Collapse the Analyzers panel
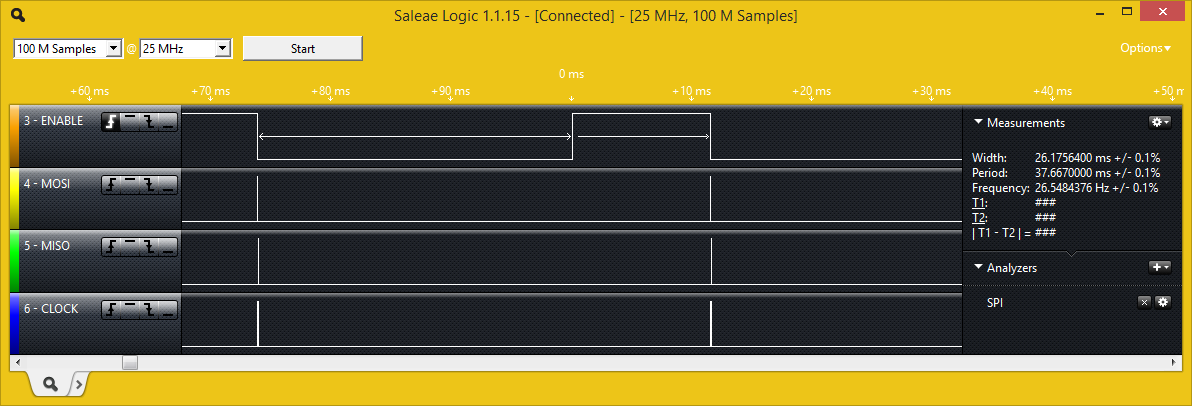 coord(978,268)
